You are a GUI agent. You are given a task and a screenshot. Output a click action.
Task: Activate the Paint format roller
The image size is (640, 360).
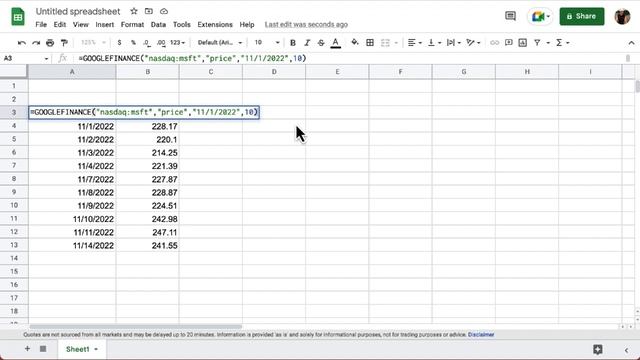[64, 42]
